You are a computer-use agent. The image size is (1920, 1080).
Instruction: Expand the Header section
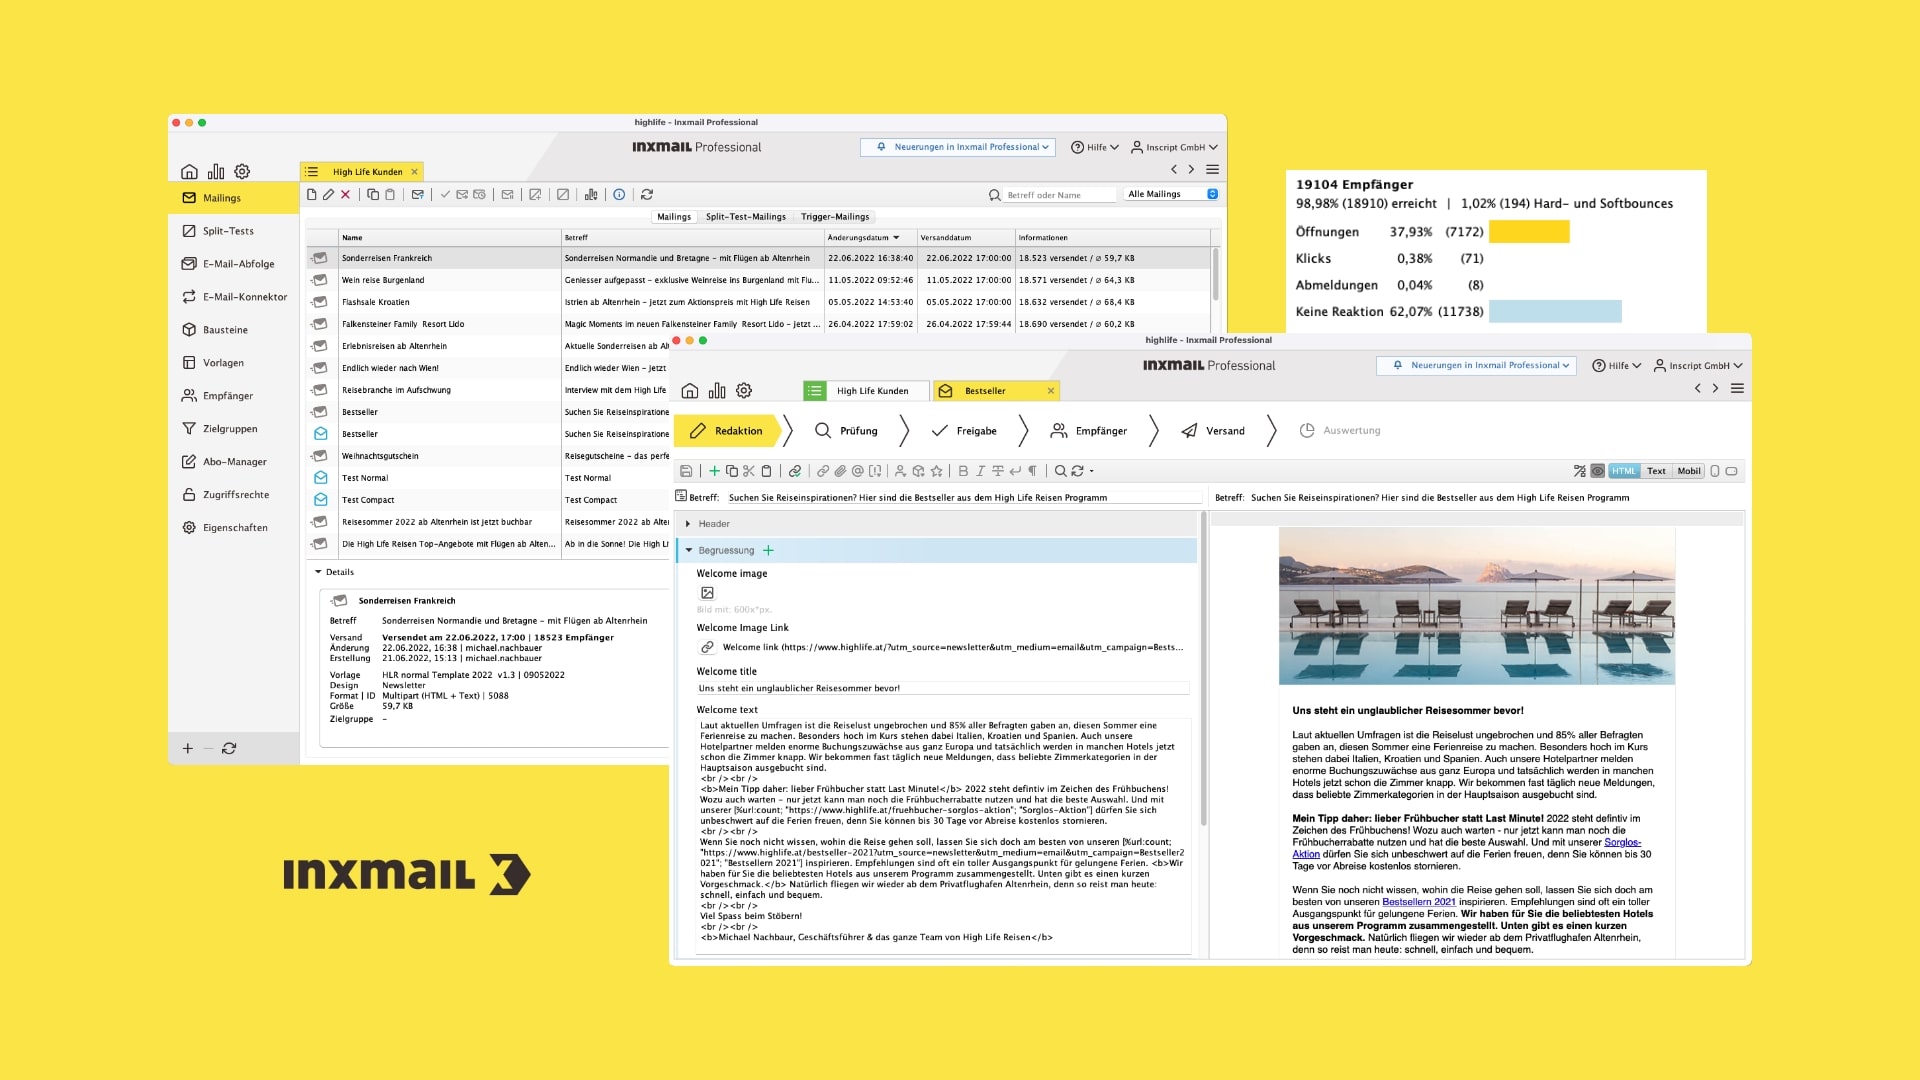pos(688,524)
